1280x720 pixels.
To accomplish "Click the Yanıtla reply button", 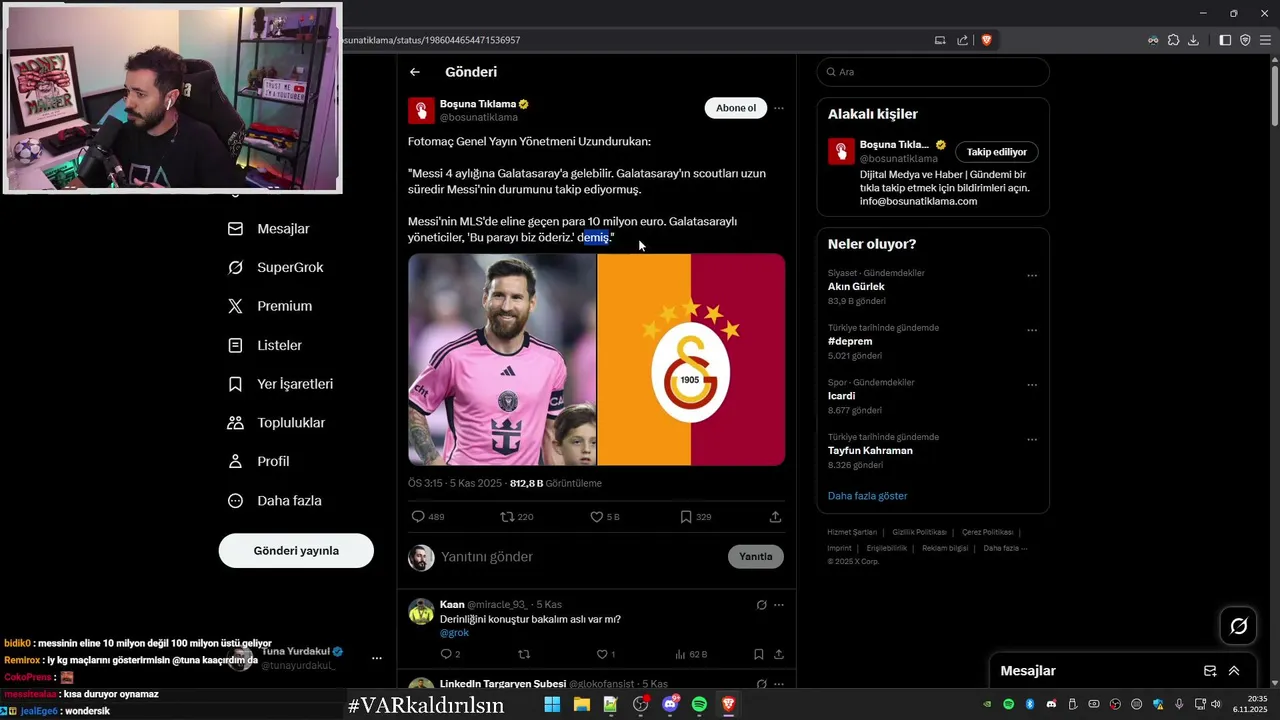I will (x=756, y=557).
